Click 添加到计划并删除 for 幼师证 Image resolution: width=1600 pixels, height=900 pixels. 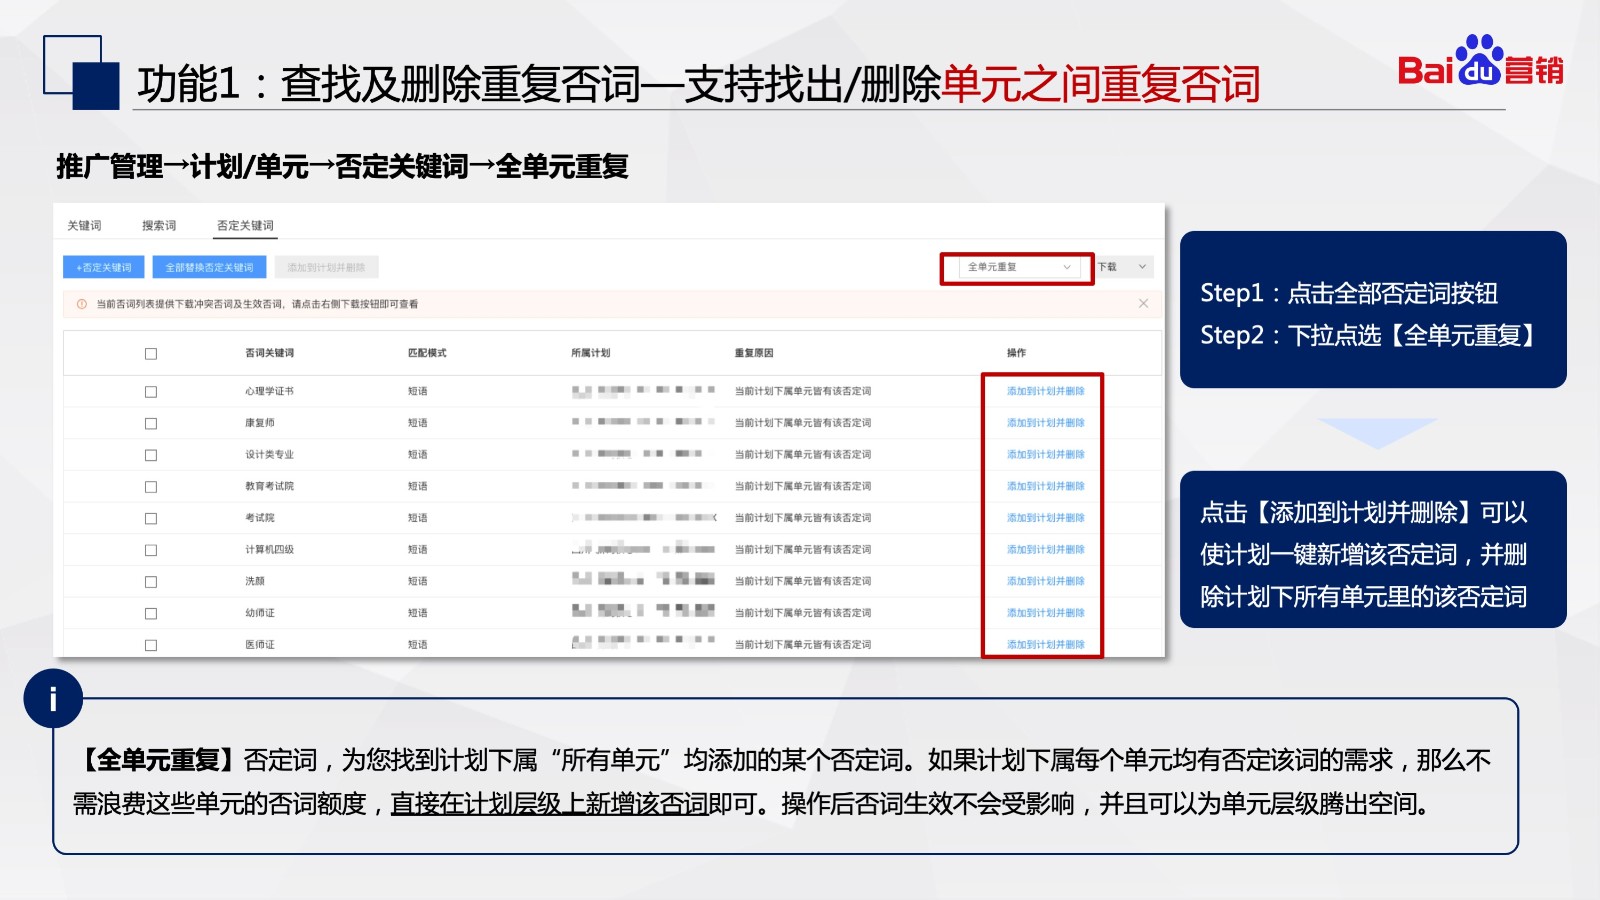pyautogui.click(x=1045, y=613)
